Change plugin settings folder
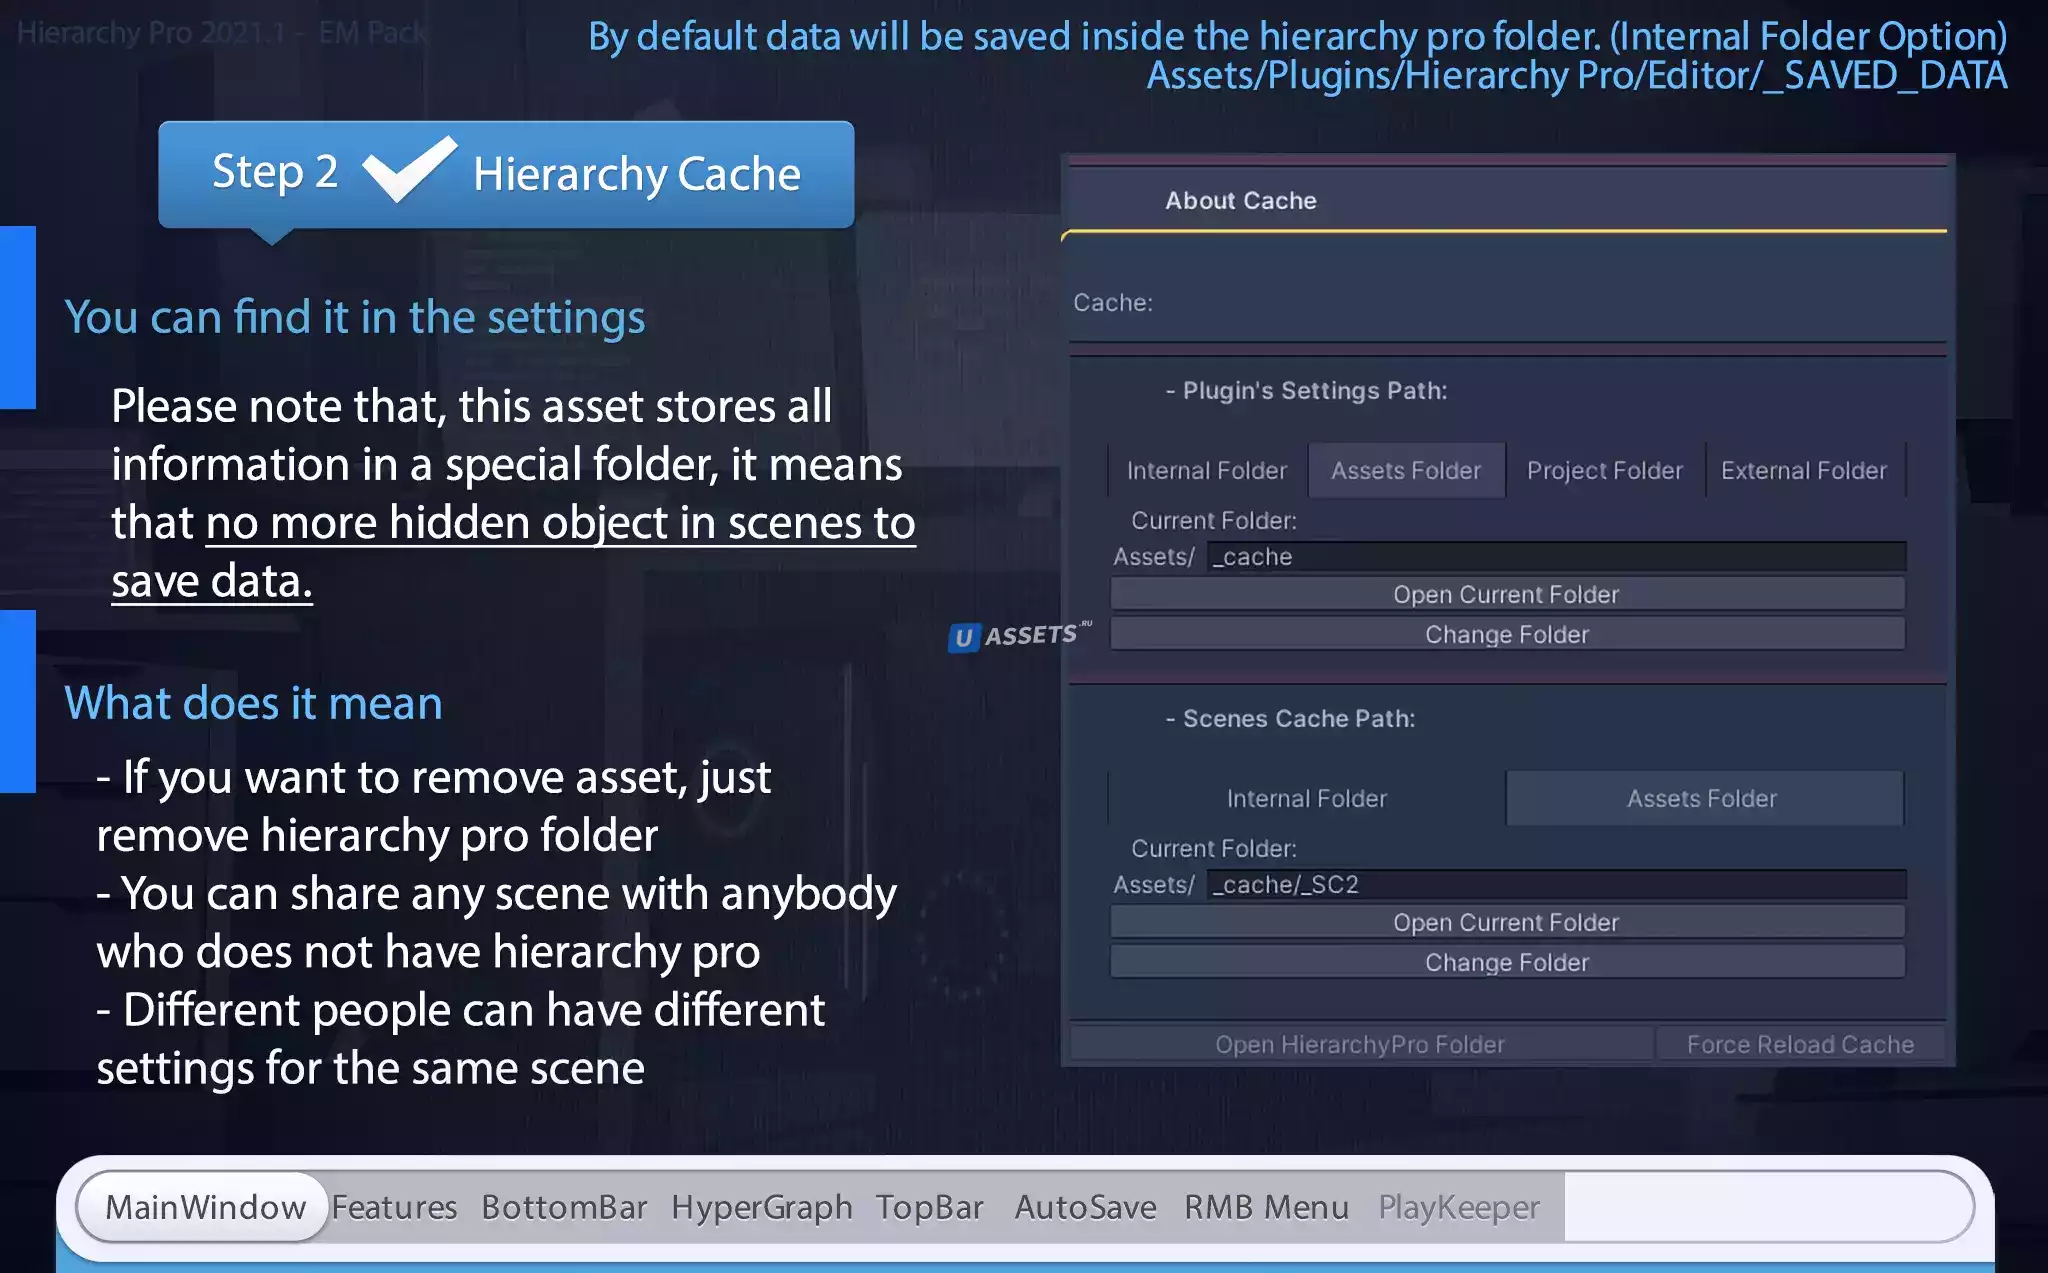The width and height of the screenshot is (2048, 1273). (1506, 634)
